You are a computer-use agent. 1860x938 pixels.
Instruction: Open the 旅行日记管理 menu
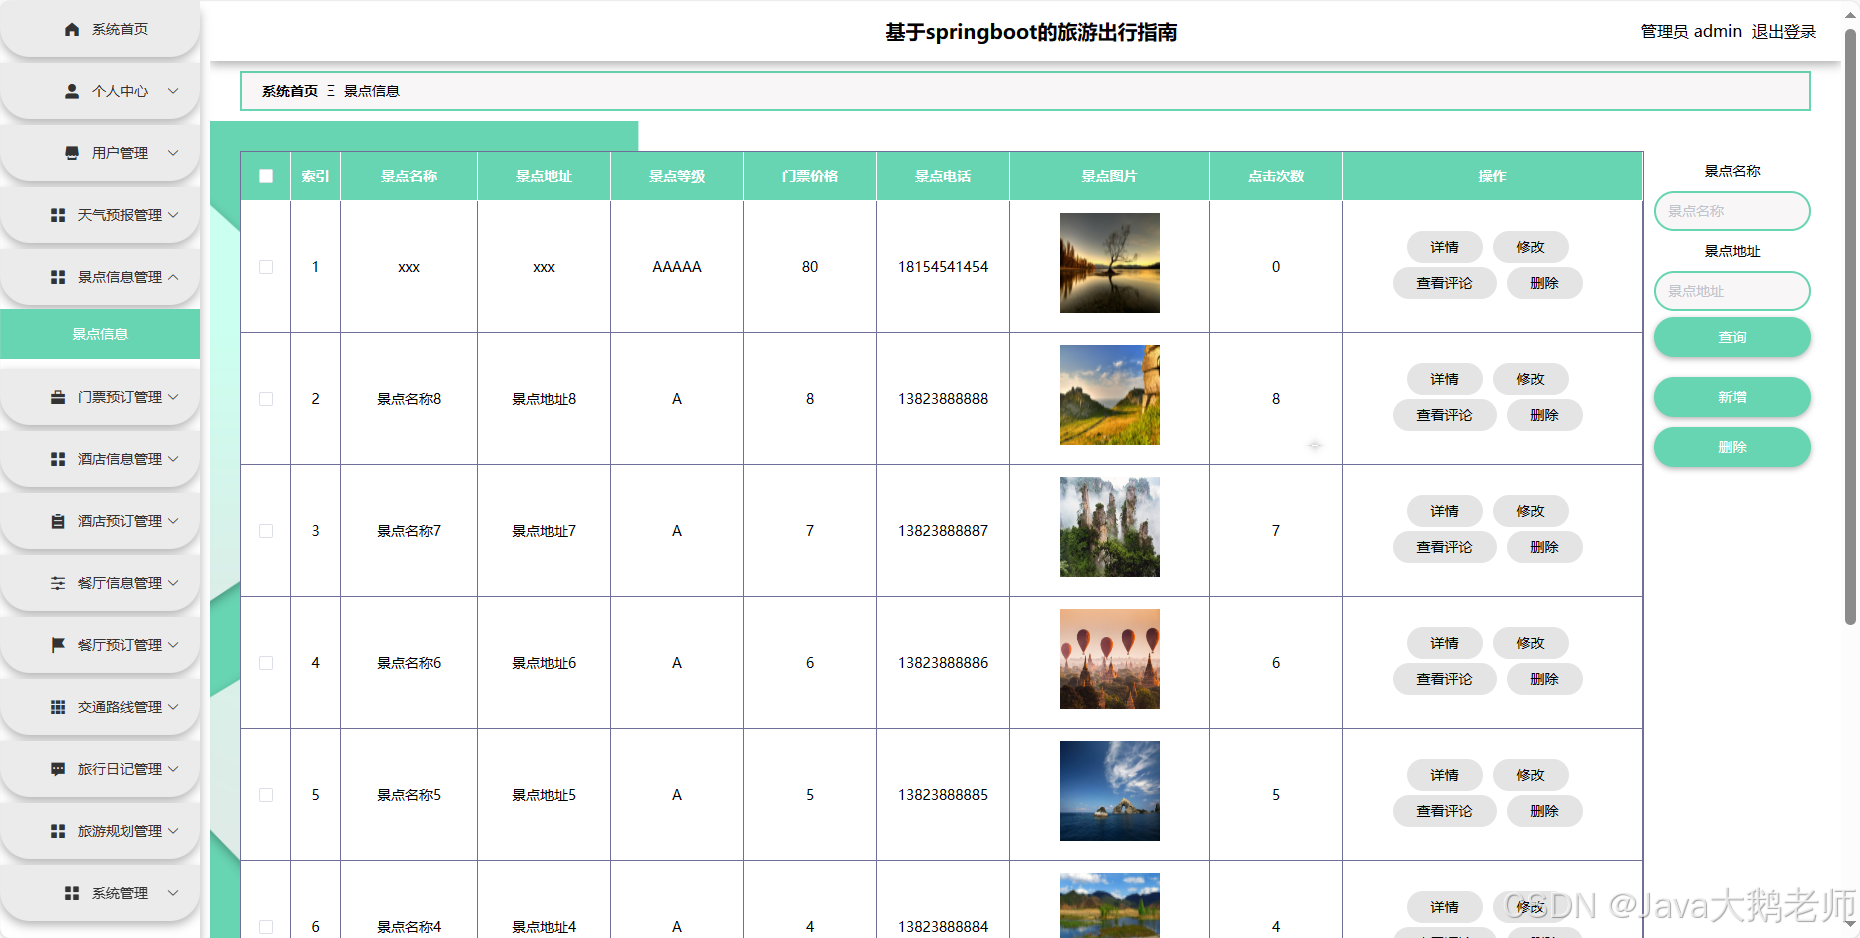pos(100,769)
